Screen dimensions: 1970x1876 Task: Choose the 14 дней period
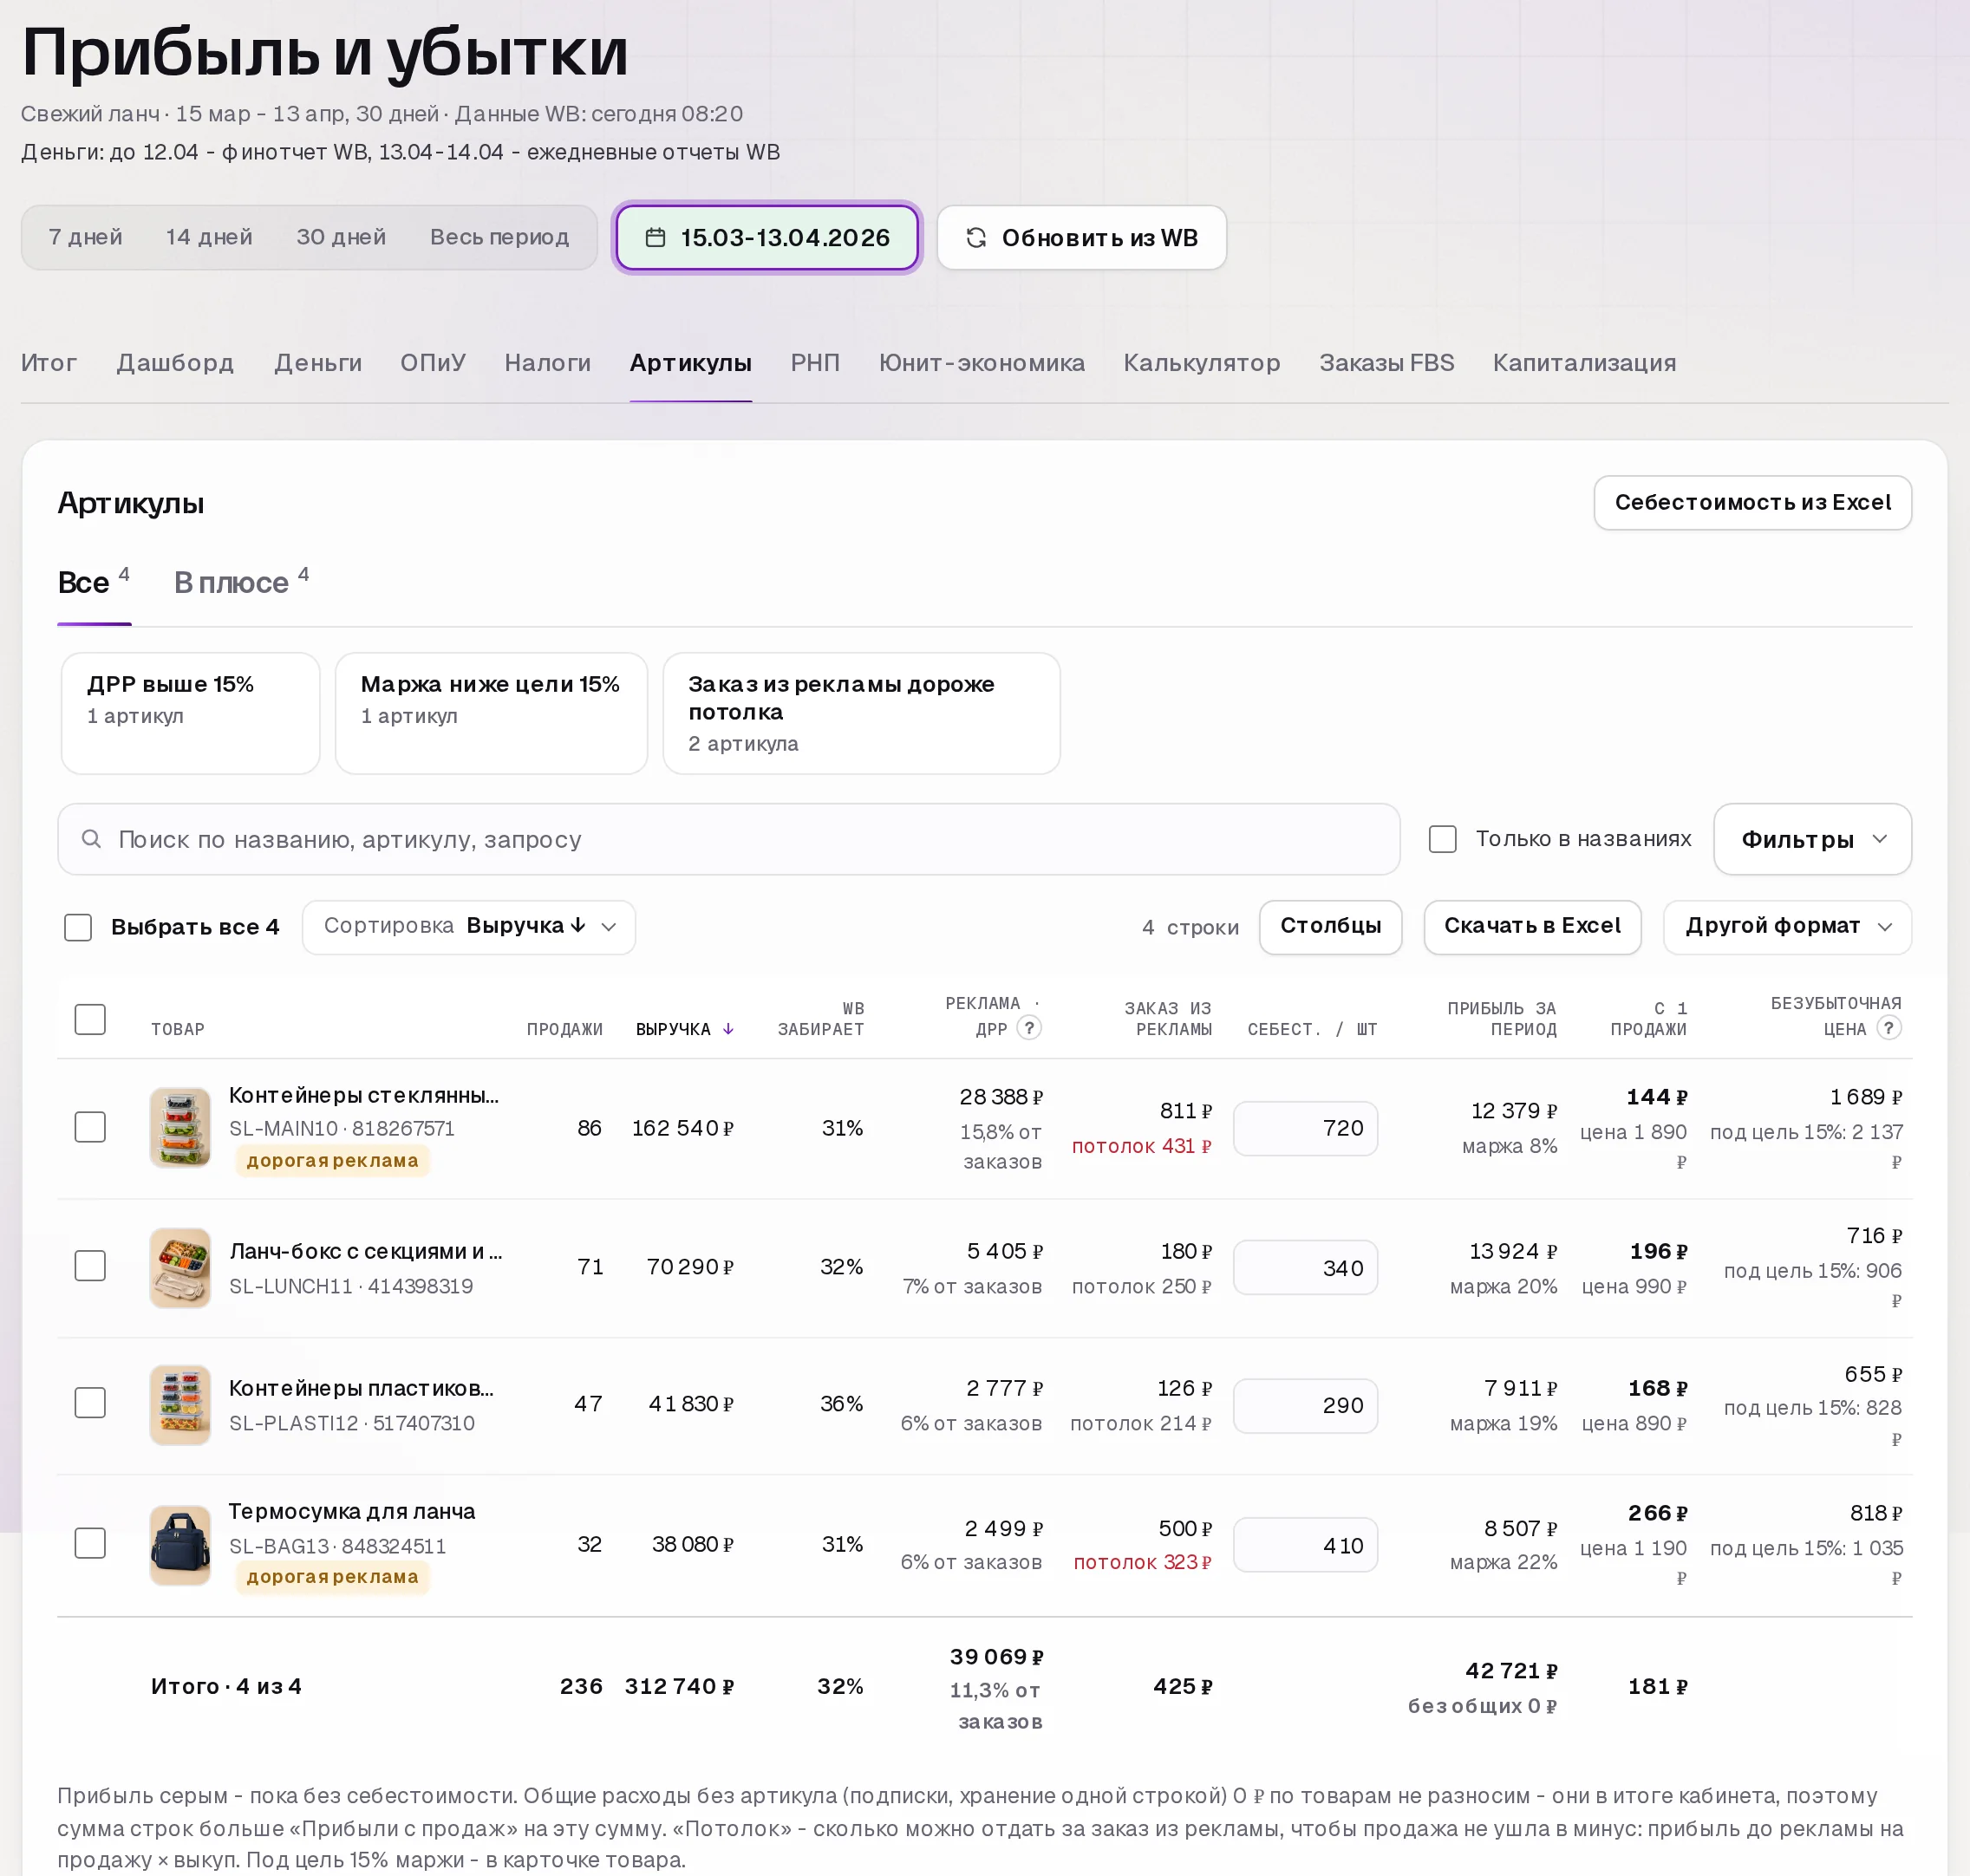point(209,238)
